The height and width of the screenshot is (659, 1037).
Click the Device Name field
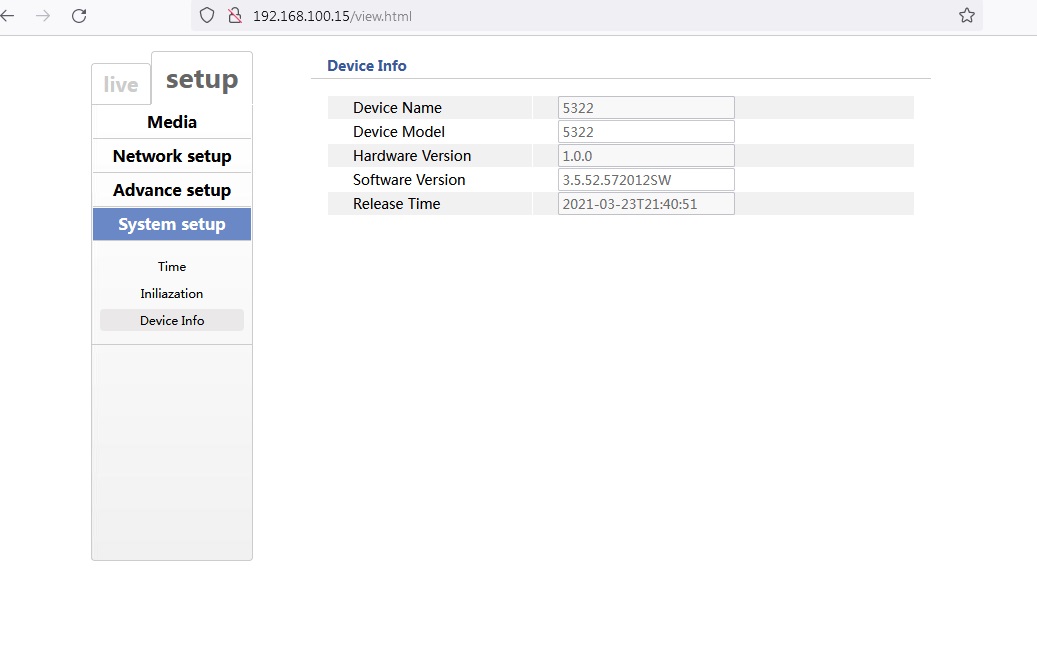point(646,108)
